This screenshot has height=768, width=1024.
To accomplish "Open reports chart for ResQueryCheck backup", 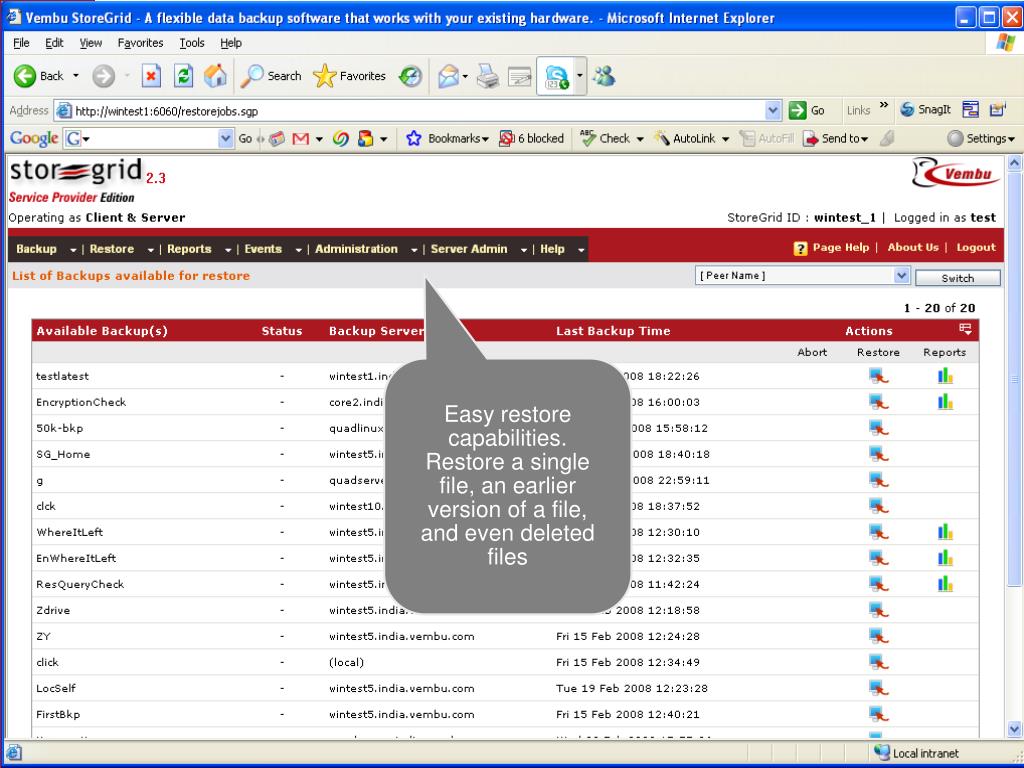I will pyautogui.click(x=945, y=584).
